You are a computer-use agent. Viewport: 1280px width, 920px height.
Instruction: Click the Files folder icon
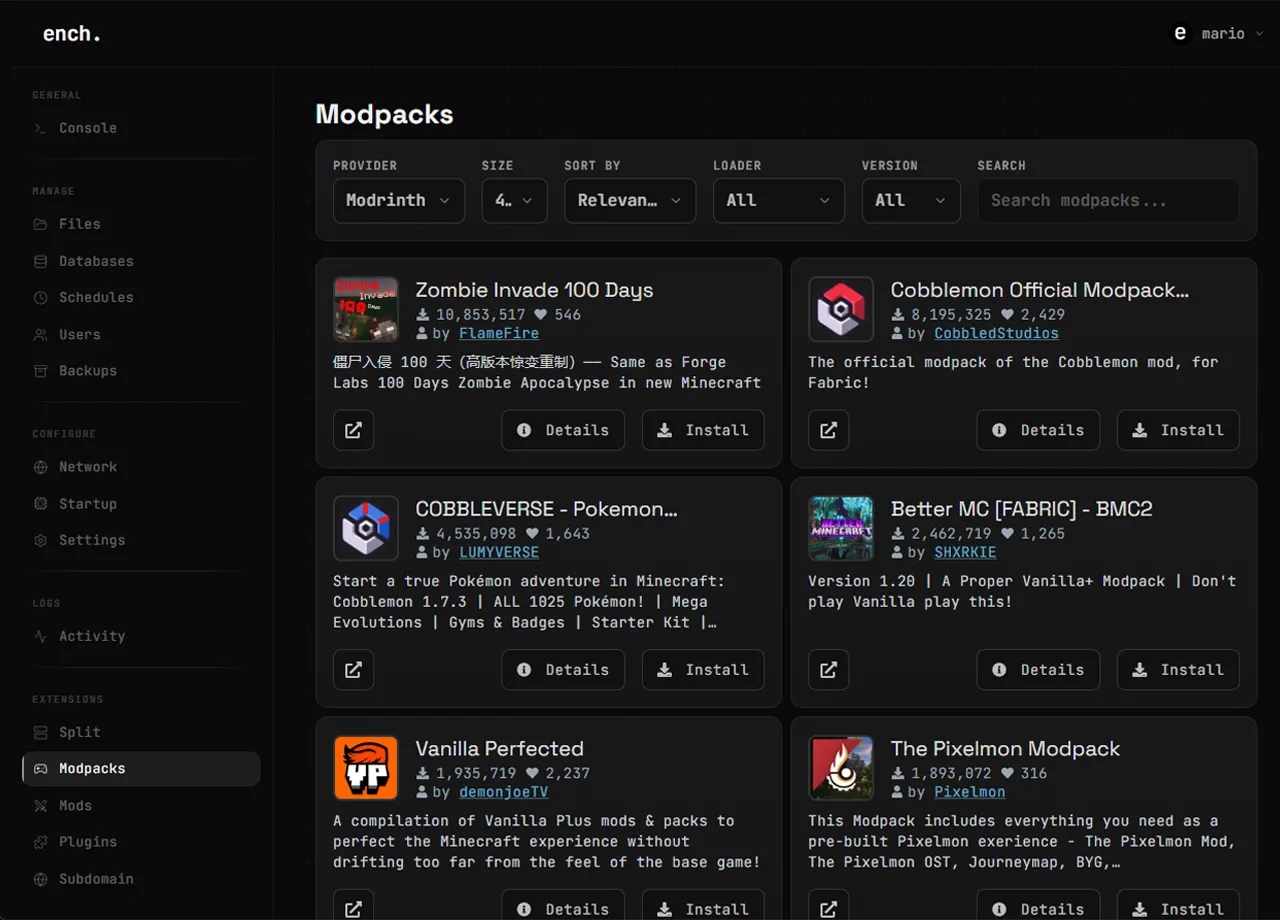40,224
